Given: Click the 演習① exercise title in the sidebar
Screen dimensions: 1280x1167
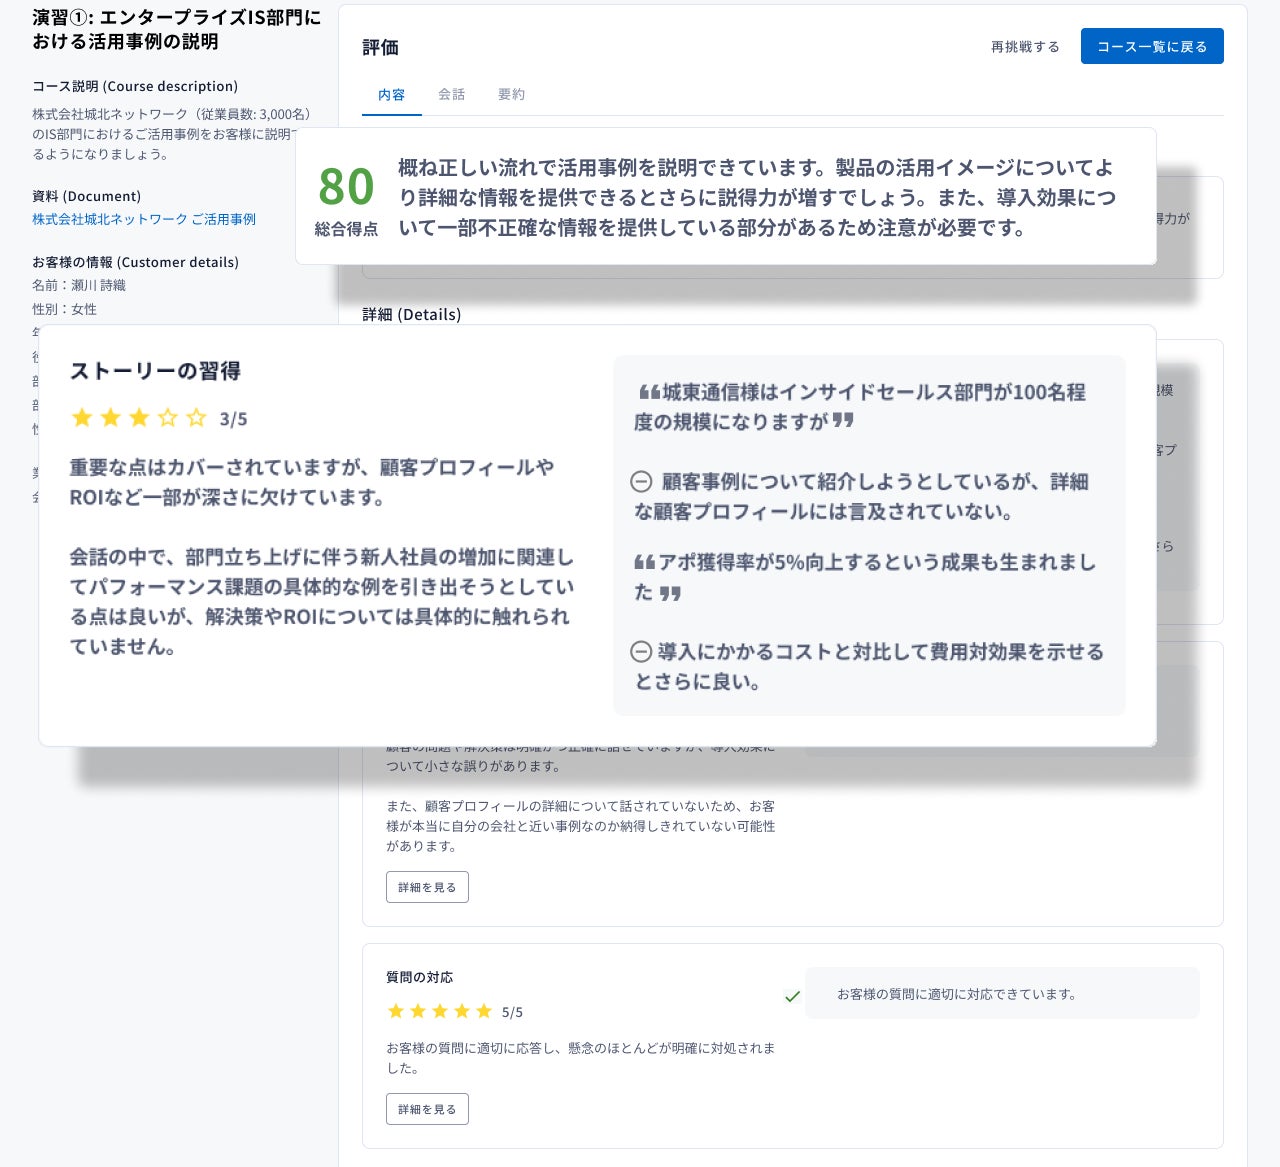Looking at the screenshot, I should 177,29.
